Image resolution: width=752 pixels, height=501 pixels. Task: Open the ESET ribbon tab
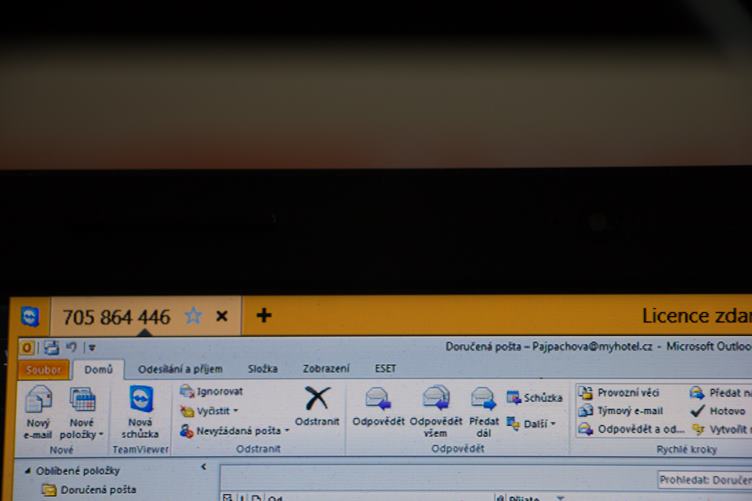click(x=386, y=368)
